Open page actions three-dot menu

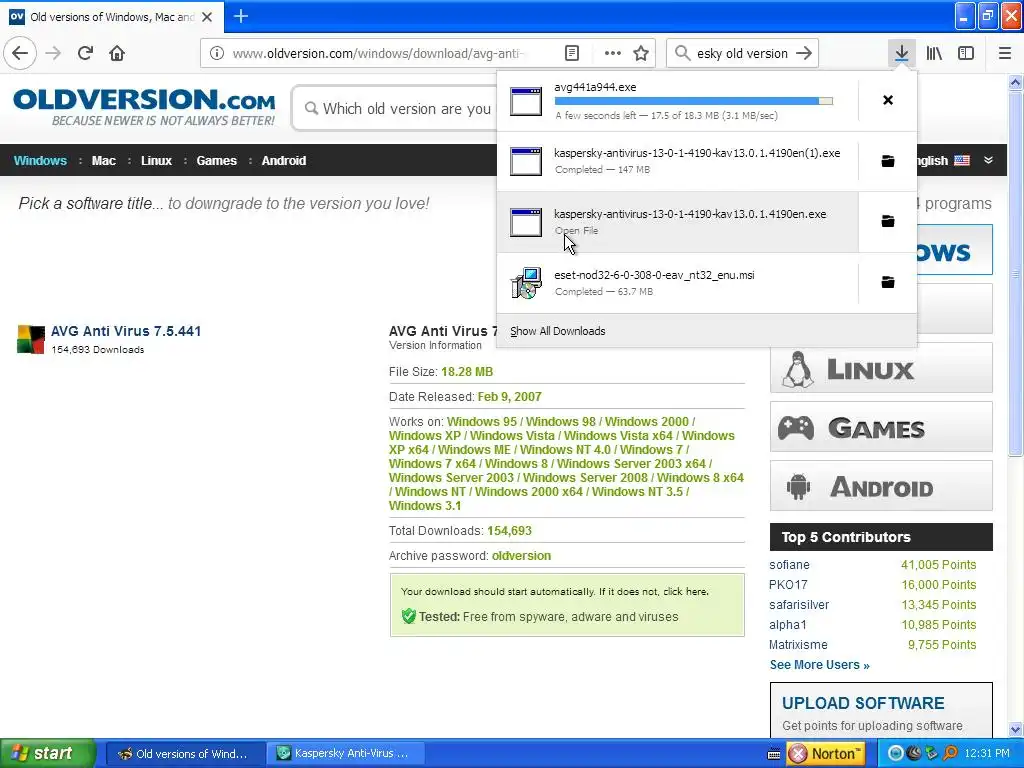click(x=613, y=54)
